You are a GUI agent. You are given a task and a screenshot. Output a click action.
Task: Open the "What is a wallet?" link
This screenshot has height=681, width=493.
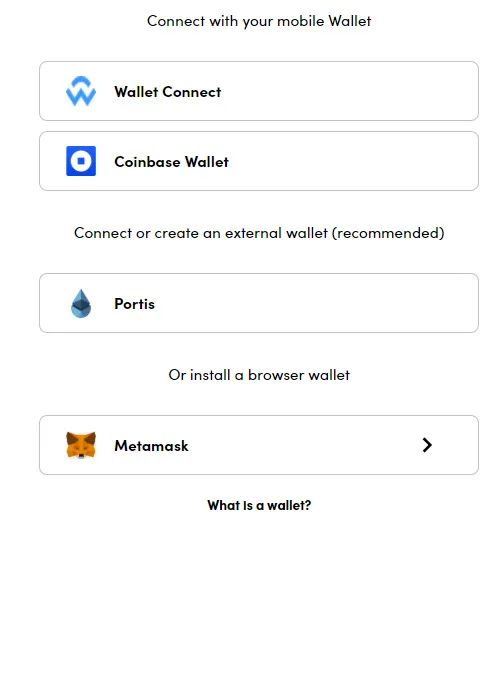[259, 505]
